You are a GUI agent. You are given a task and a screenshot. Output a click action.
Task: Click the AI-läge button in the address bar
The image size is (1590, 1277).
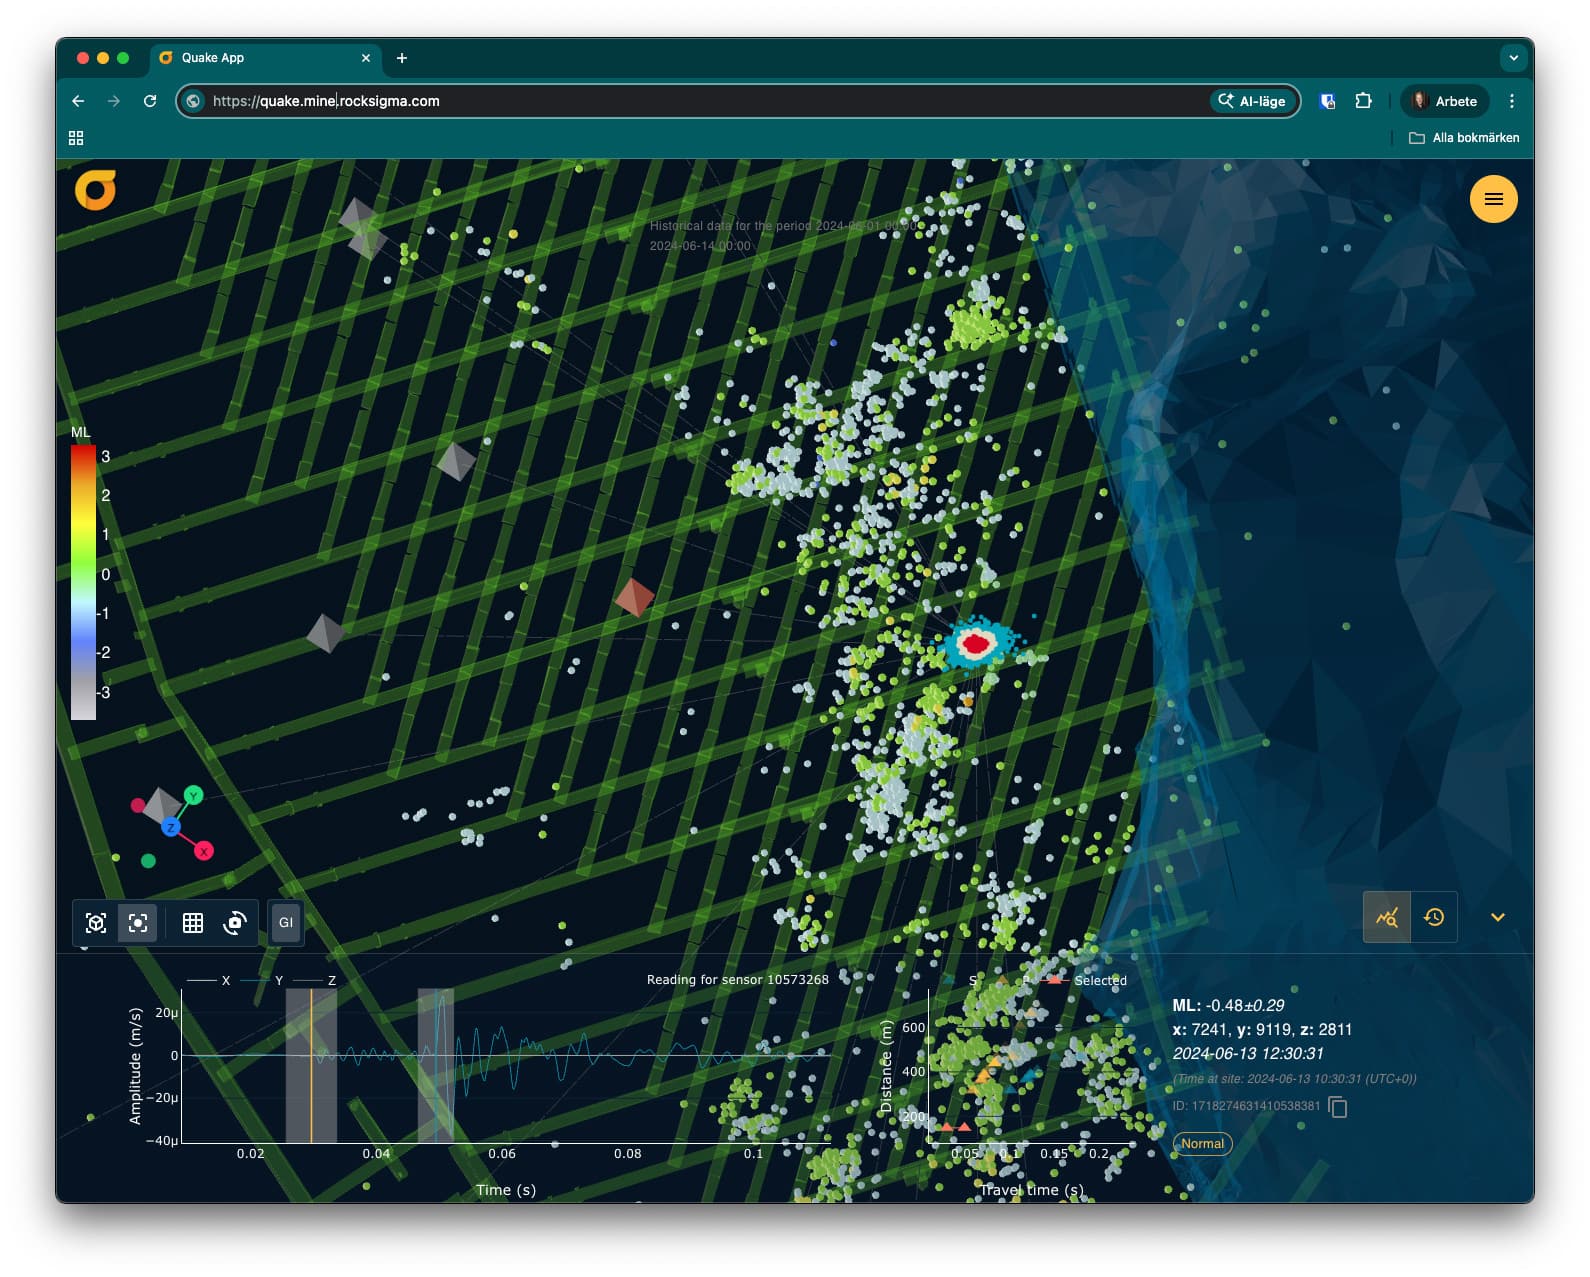point(1253,101)
